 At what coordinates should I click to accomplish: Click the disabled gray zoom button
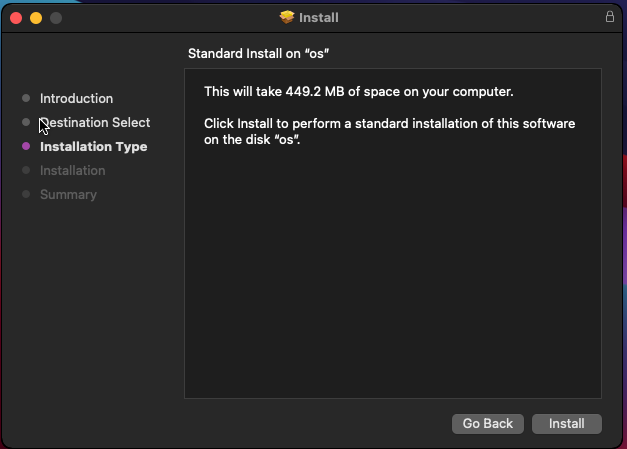(x=56, y=18)
